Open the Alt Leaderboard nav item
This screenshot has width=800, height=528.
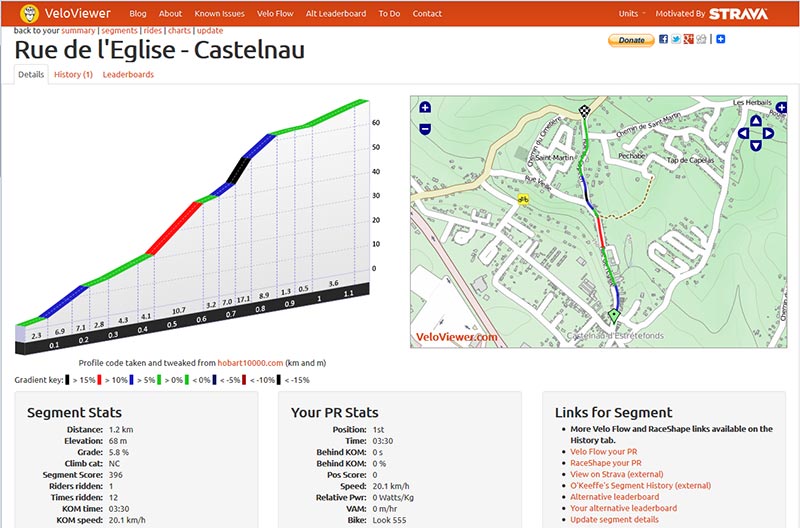click(x=336, y=14)
